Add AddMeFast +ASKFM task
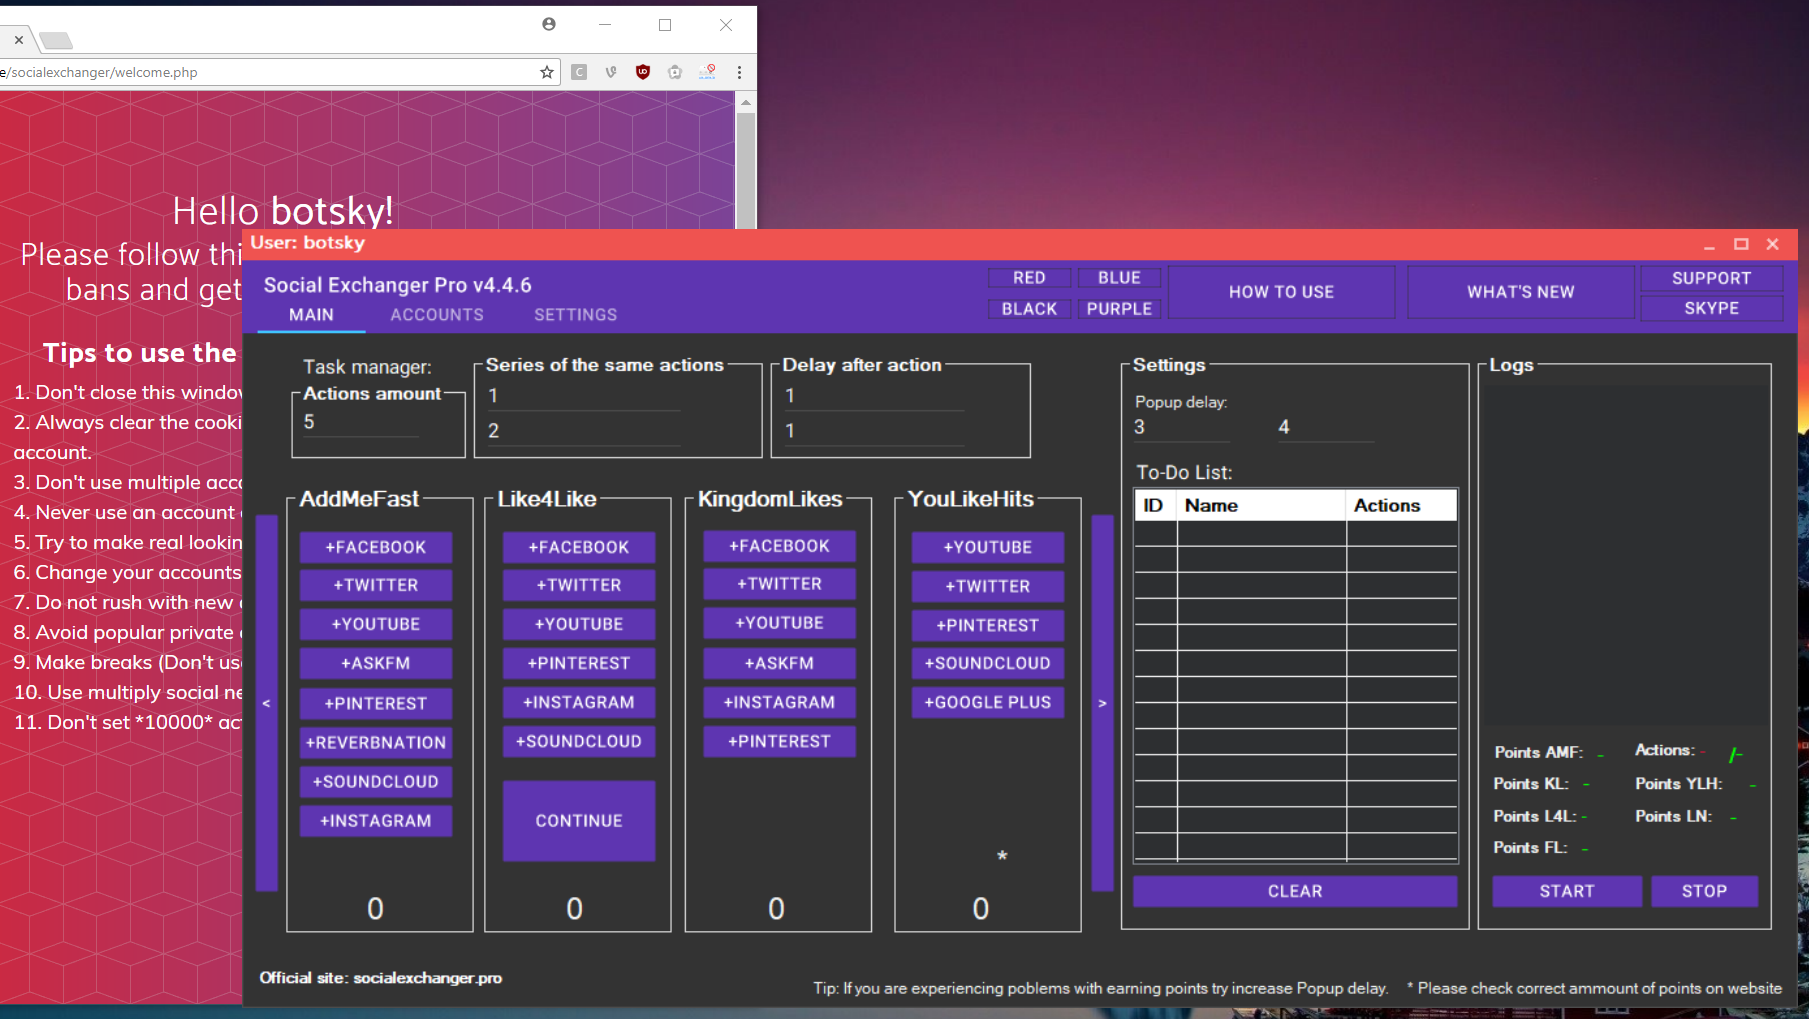1809x1019 pixels. point(376,663)
